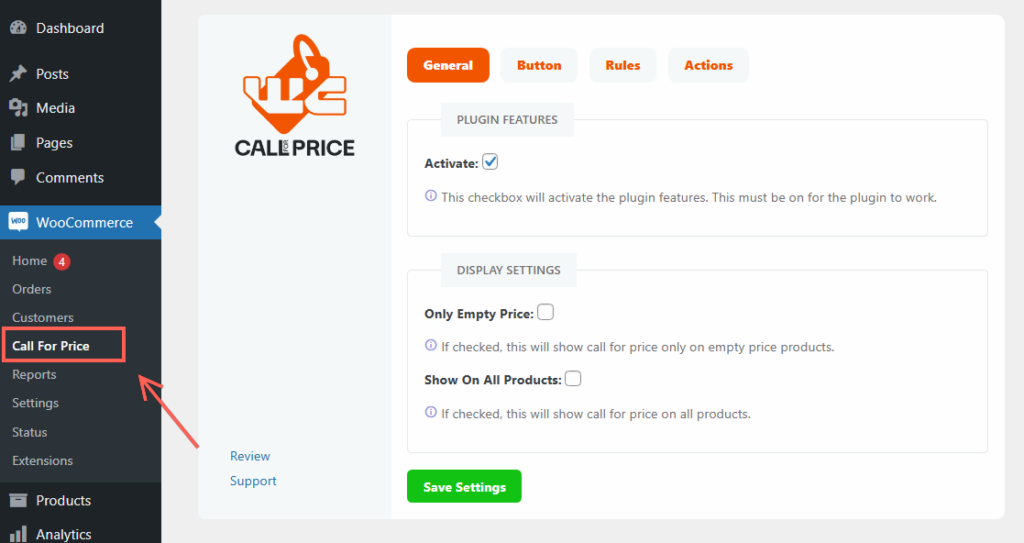
Task: Open WooCommerce Reports
Action: pyautogui.click(x=34, y=374)
